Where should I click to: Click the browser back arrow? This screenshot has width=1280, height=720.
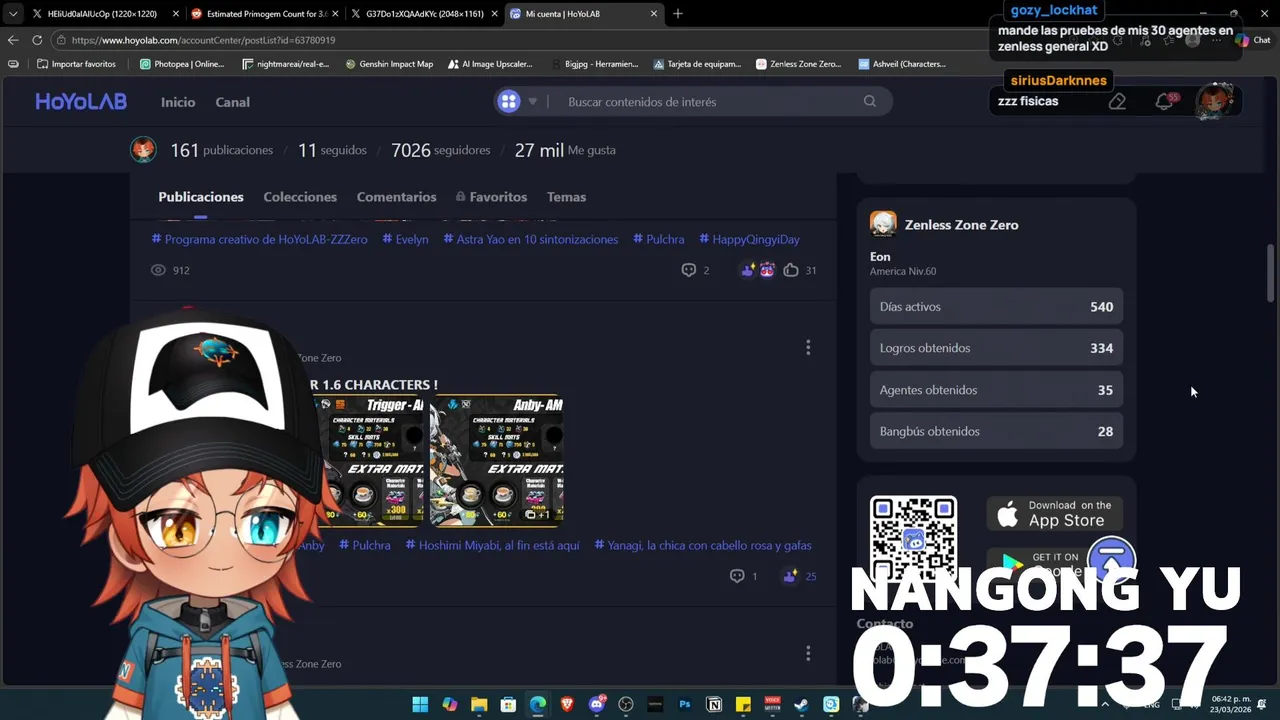click(x=12, y=40)
